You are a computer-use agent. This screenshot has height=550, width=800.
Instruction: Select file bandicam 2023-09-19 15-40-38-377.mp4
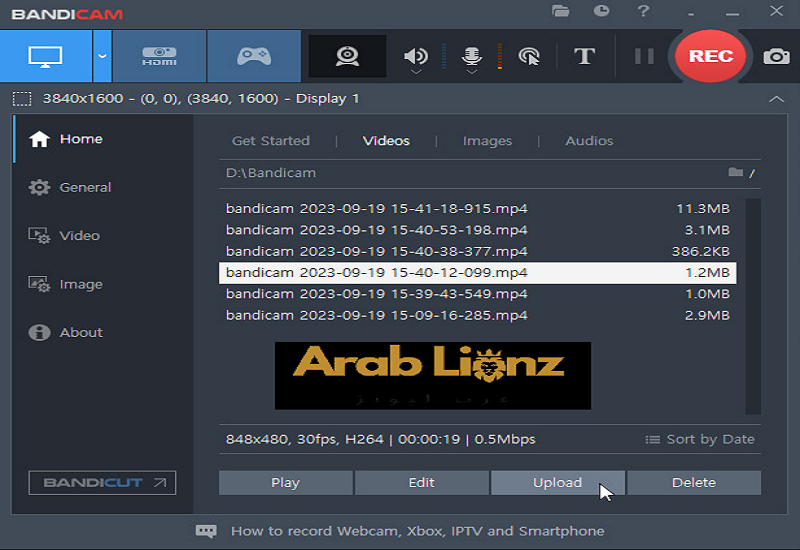478,252
